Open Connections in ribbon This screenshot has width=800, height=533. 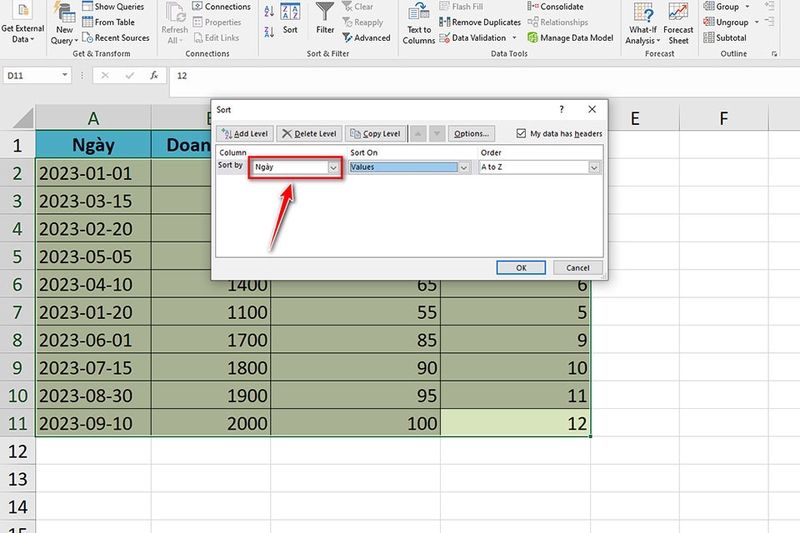tap(221, 7)
